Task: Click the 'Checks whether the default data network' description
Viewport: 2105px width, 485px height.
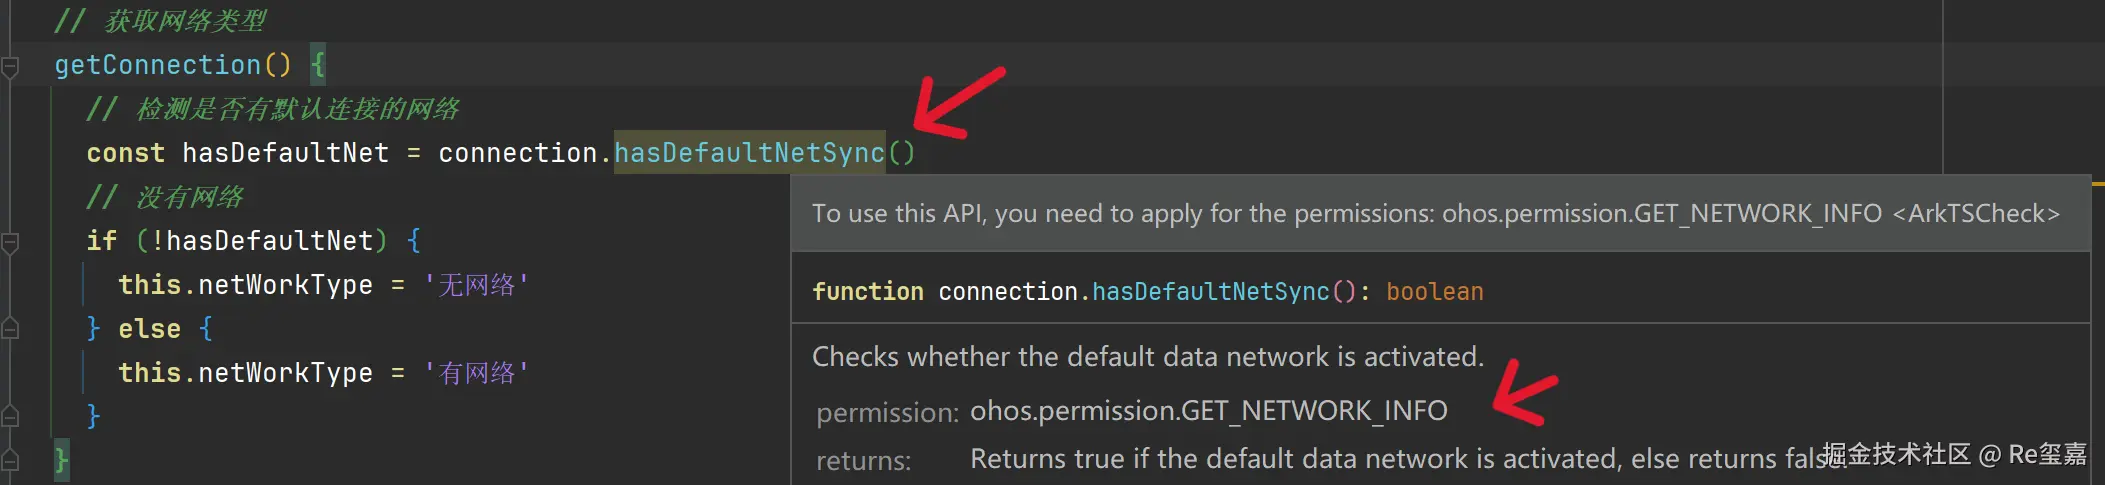Action: [x=1147, y=357]
